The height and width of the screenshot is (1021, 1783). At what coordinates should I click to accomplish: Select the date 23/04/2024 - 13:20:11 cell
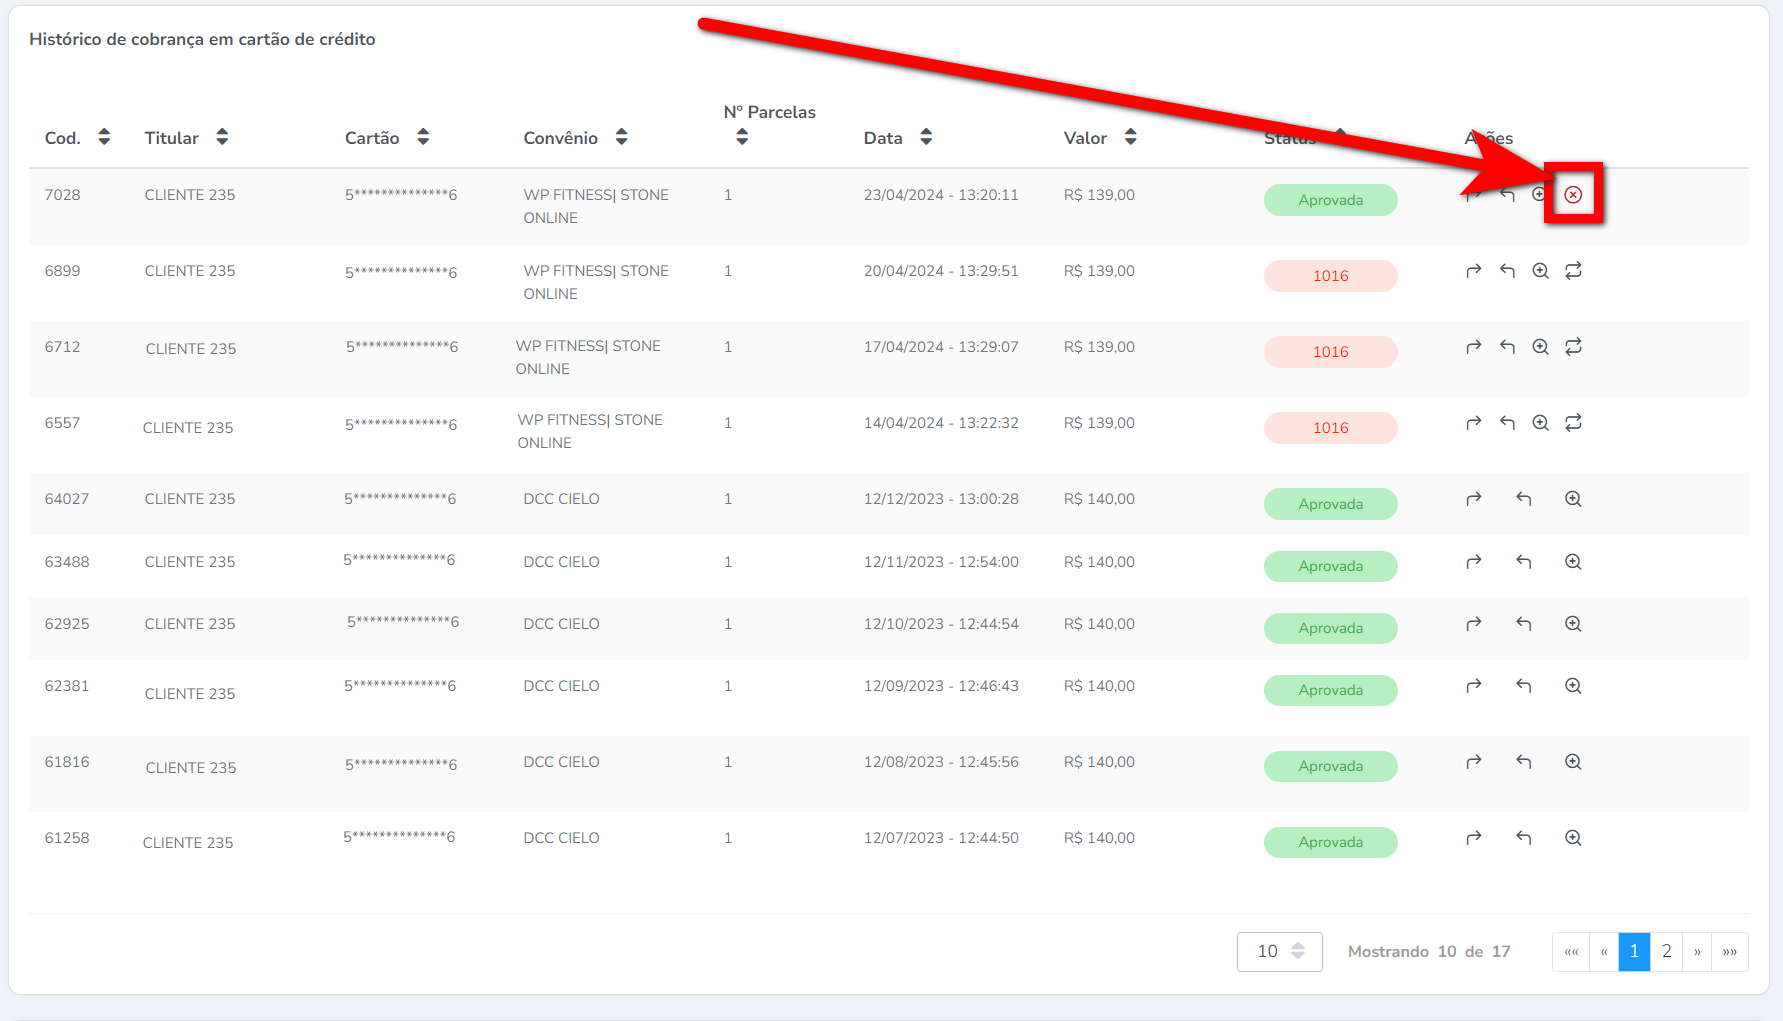pyautogui.click(x=941, y=195)
